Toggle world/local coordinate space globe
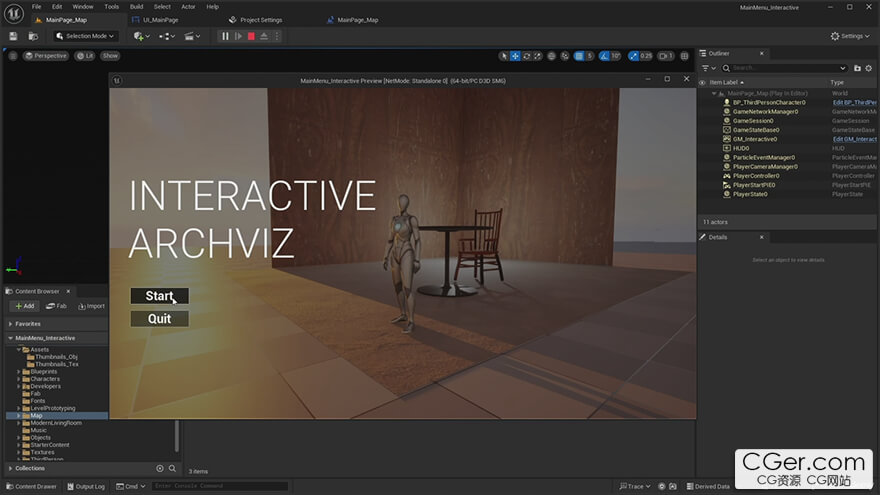 (551, 56)
